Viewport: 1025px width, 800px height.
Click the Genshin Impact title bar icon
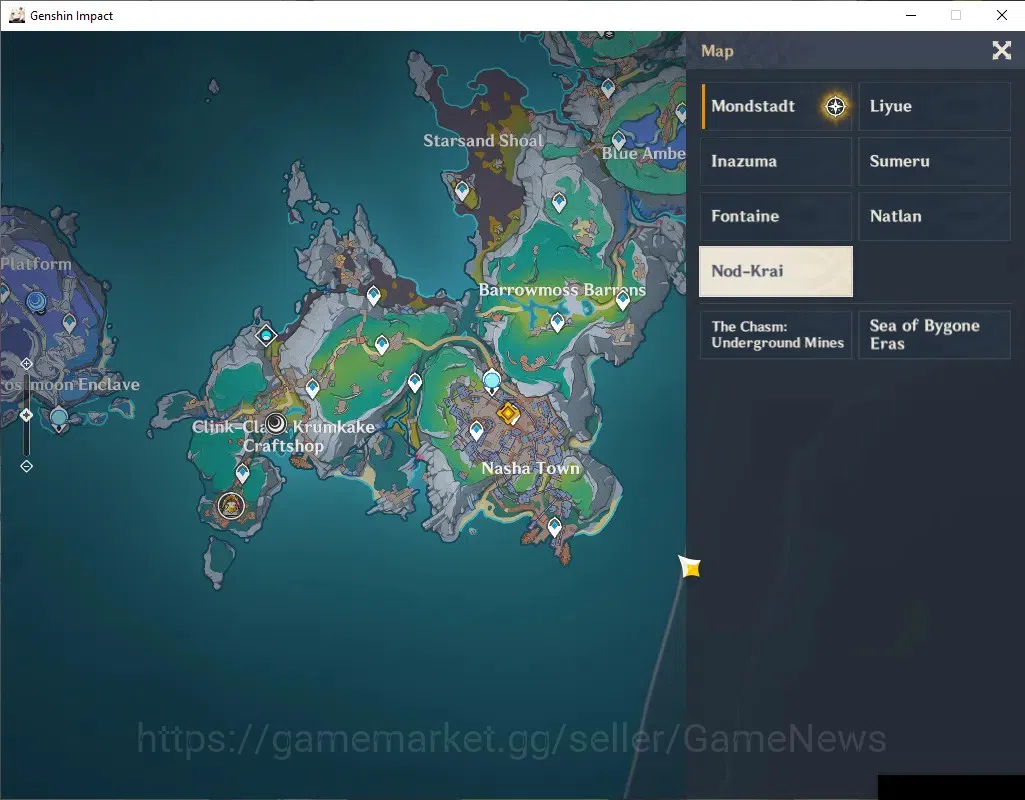click(x=17, y=15)
